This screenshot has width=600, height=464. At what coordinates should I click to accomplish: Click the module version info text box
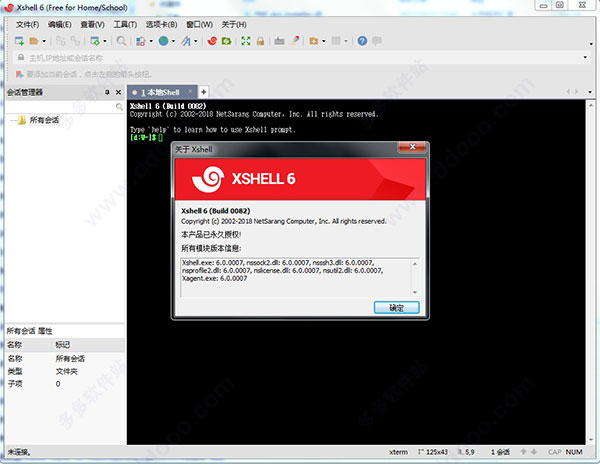[x=295, y=278]
